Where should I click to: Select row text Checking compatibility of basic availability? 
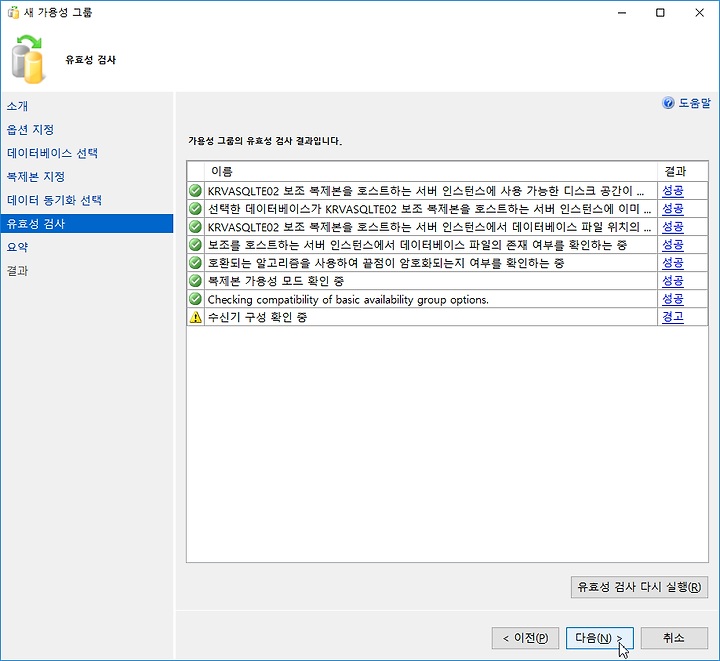pos(348,299)
